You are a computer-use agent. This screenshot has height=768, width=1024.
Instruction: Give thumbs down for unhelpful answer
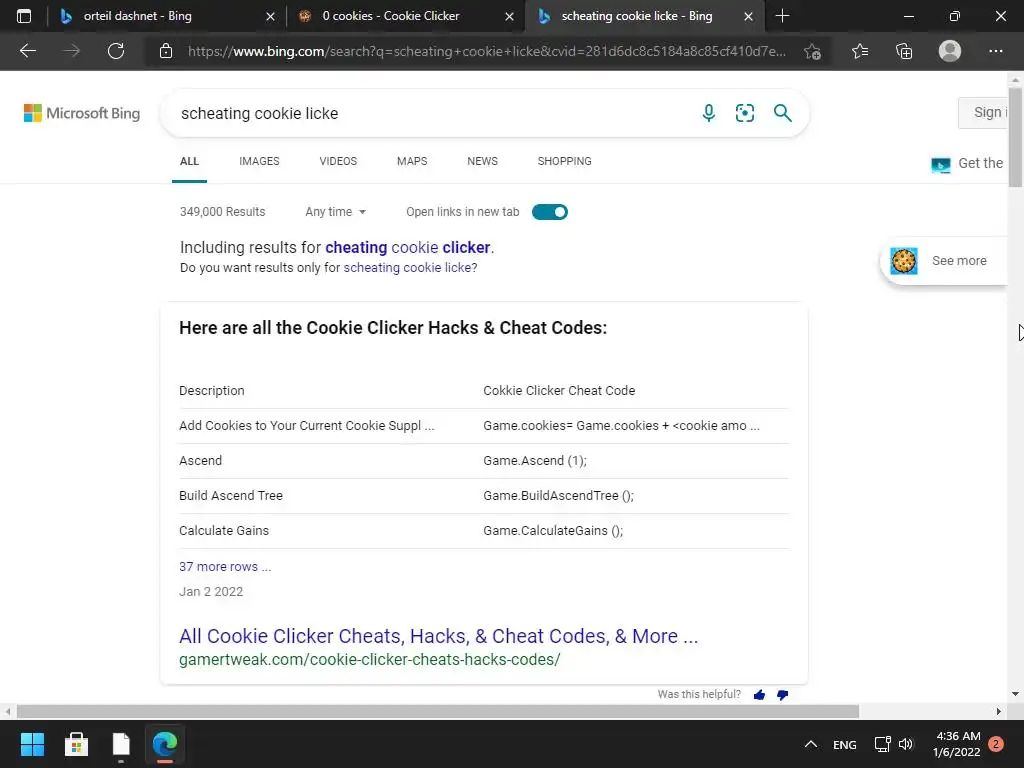tap(782, 695)
